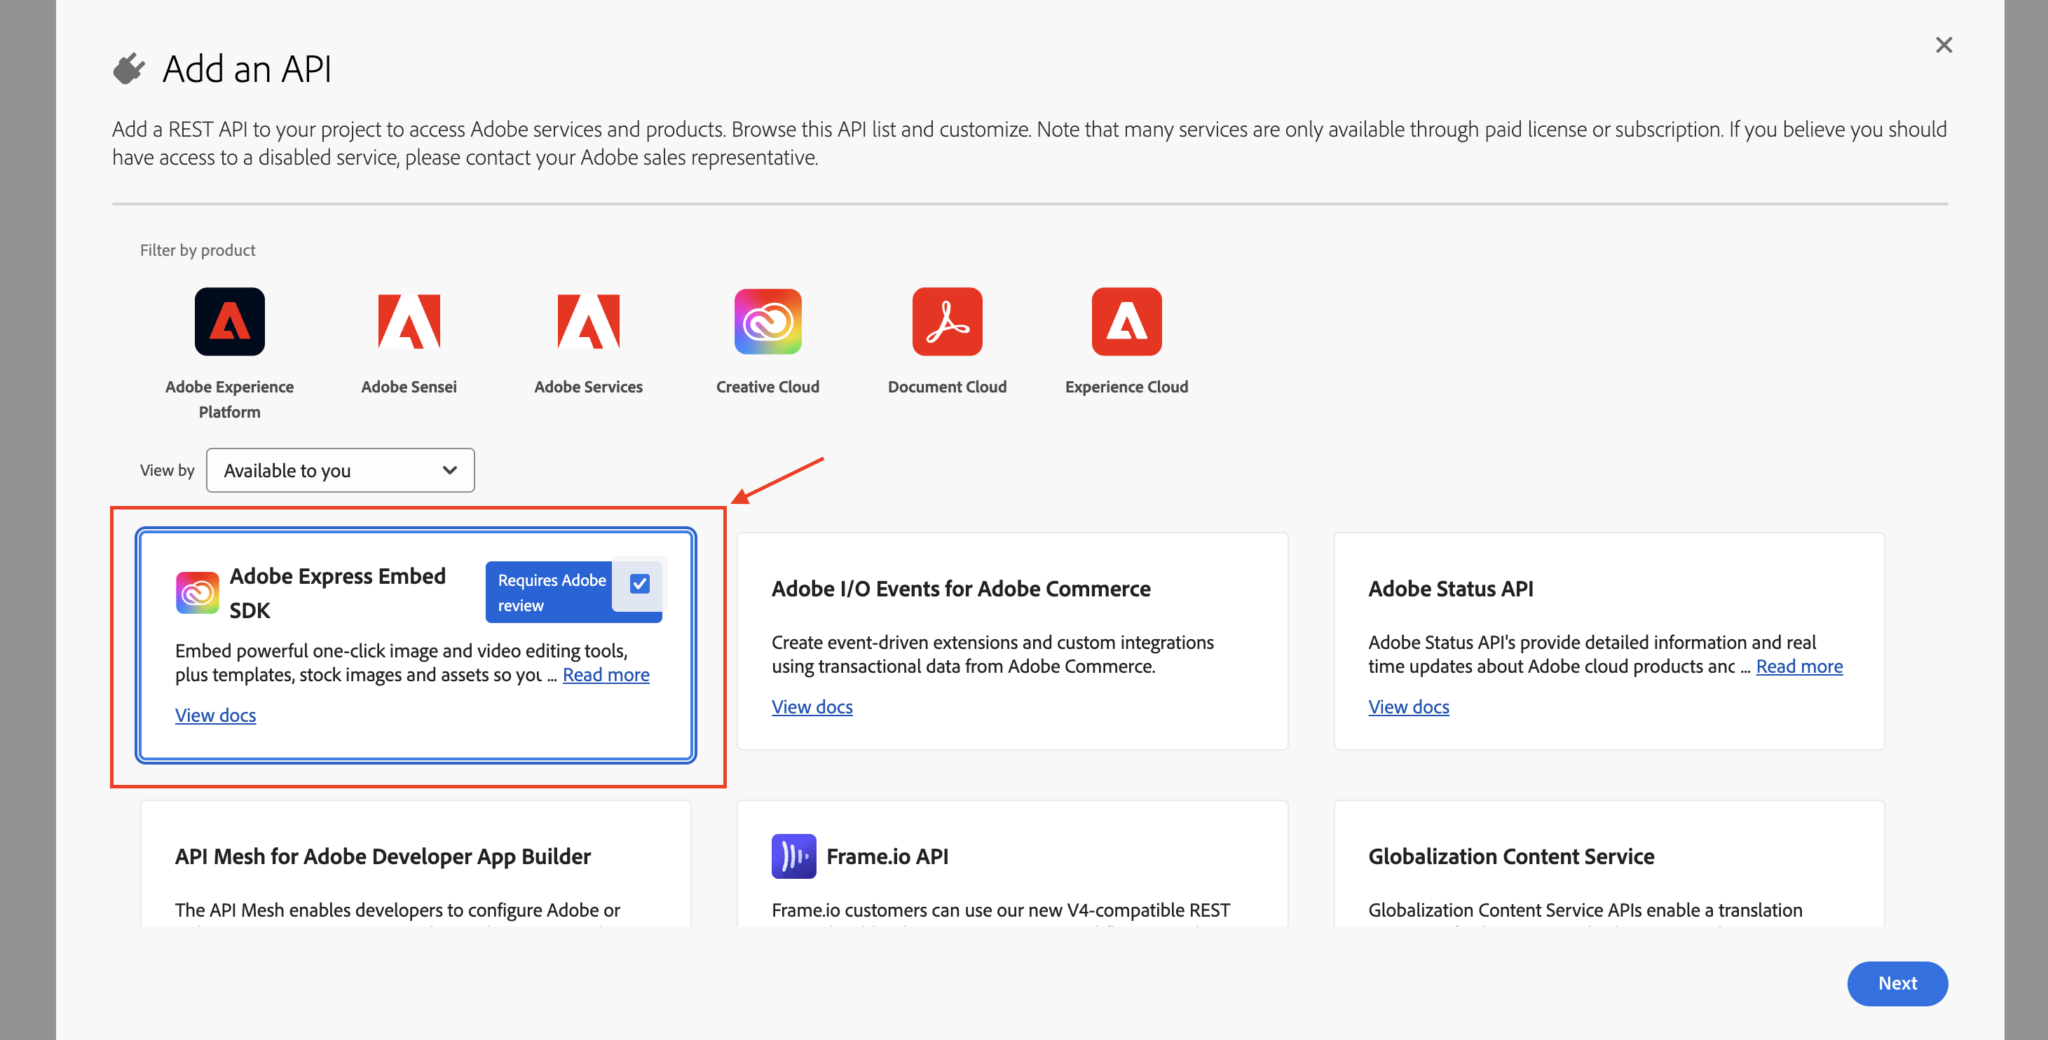Select the Adobe Status API card

(x=1609, y=641)
